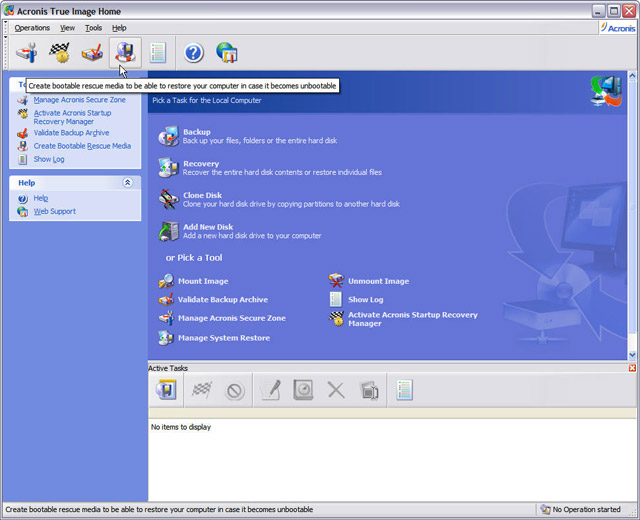Open the View menu

67,28
